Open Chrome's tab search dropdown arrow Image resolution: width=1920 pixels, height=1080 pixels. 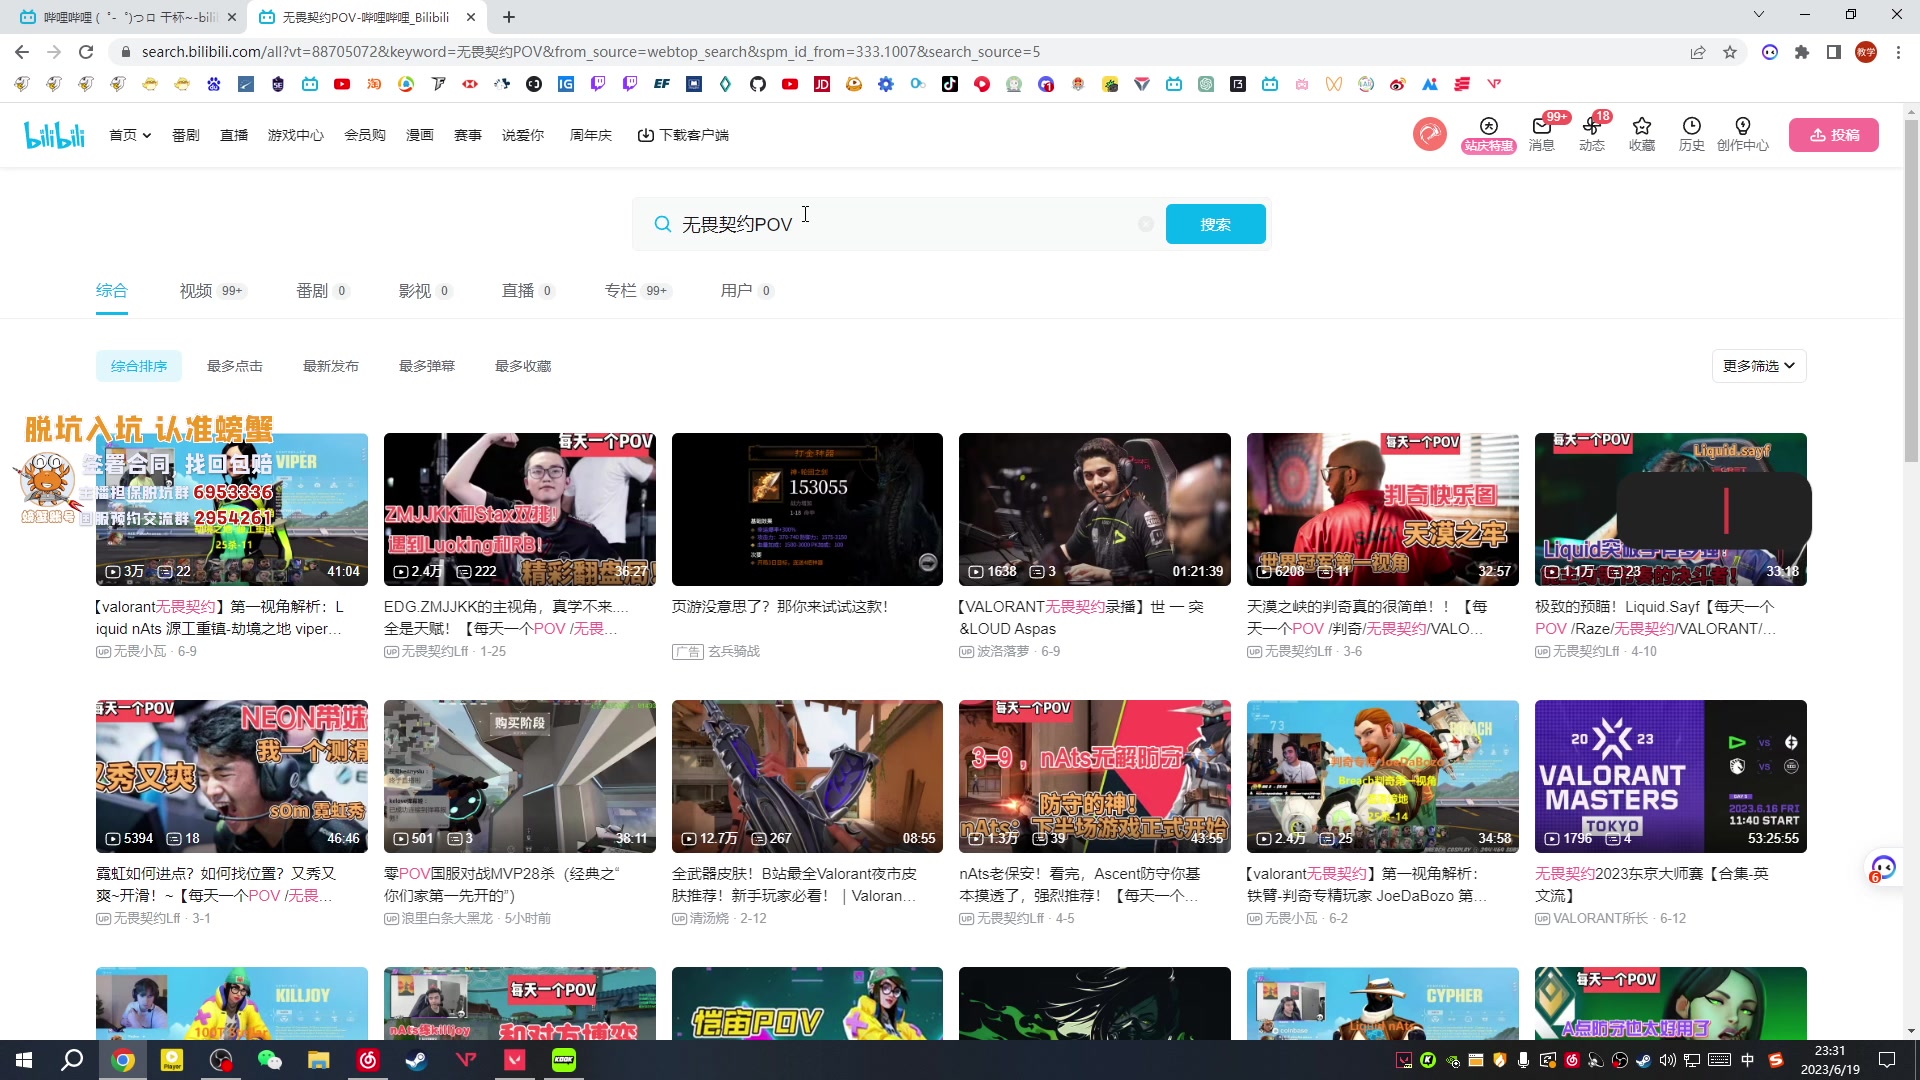tap(1758, 15)
